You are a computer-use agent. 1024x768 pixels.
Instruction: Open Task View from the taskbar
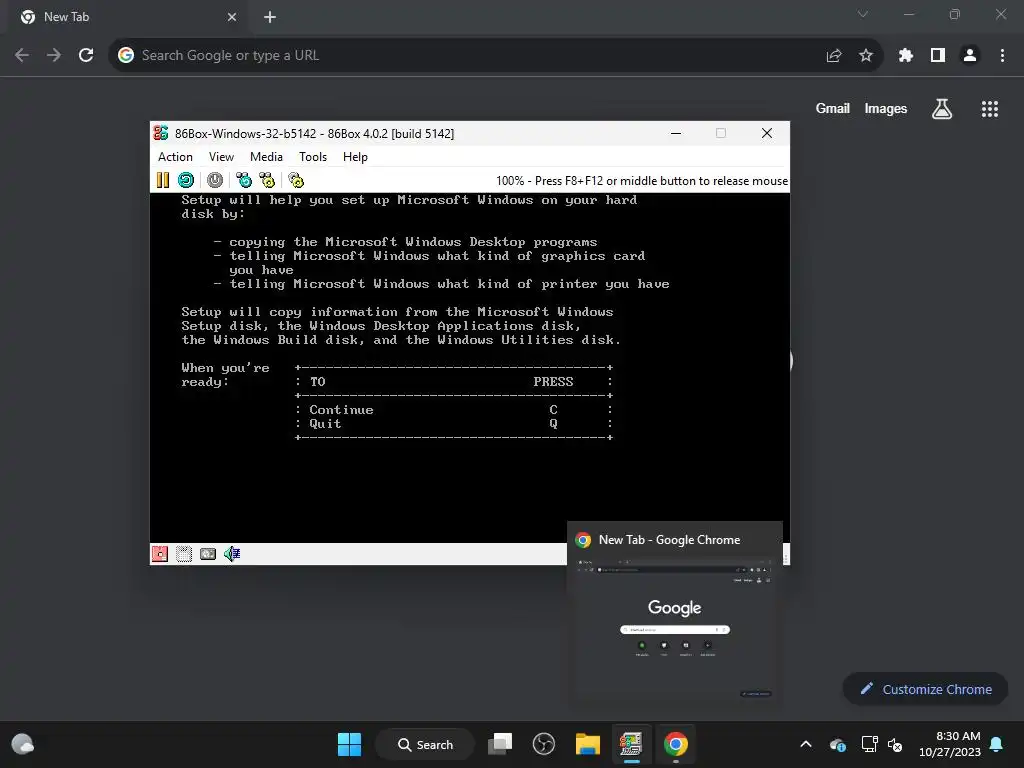tap(500, 744)
